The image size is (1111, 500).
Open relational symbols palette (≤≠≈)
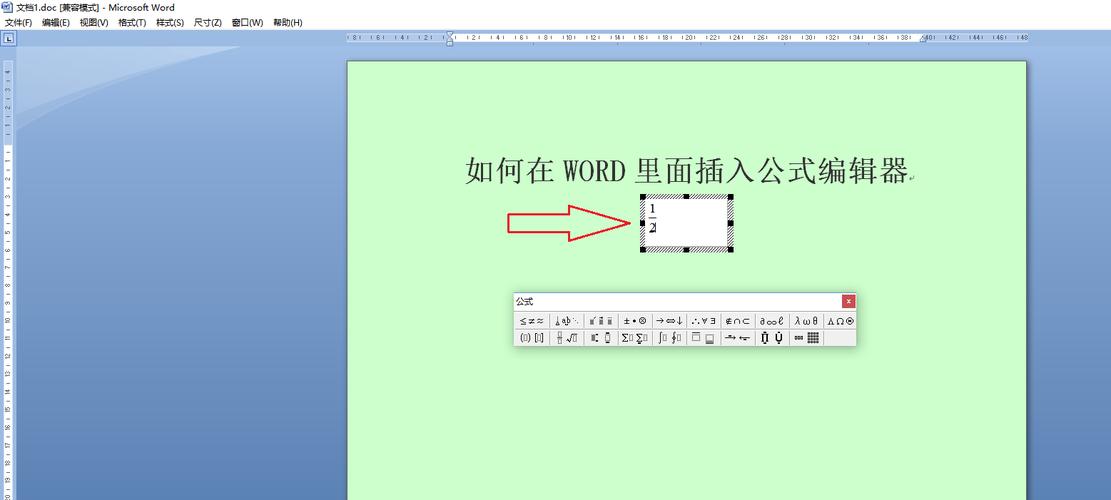click(532, 321)
